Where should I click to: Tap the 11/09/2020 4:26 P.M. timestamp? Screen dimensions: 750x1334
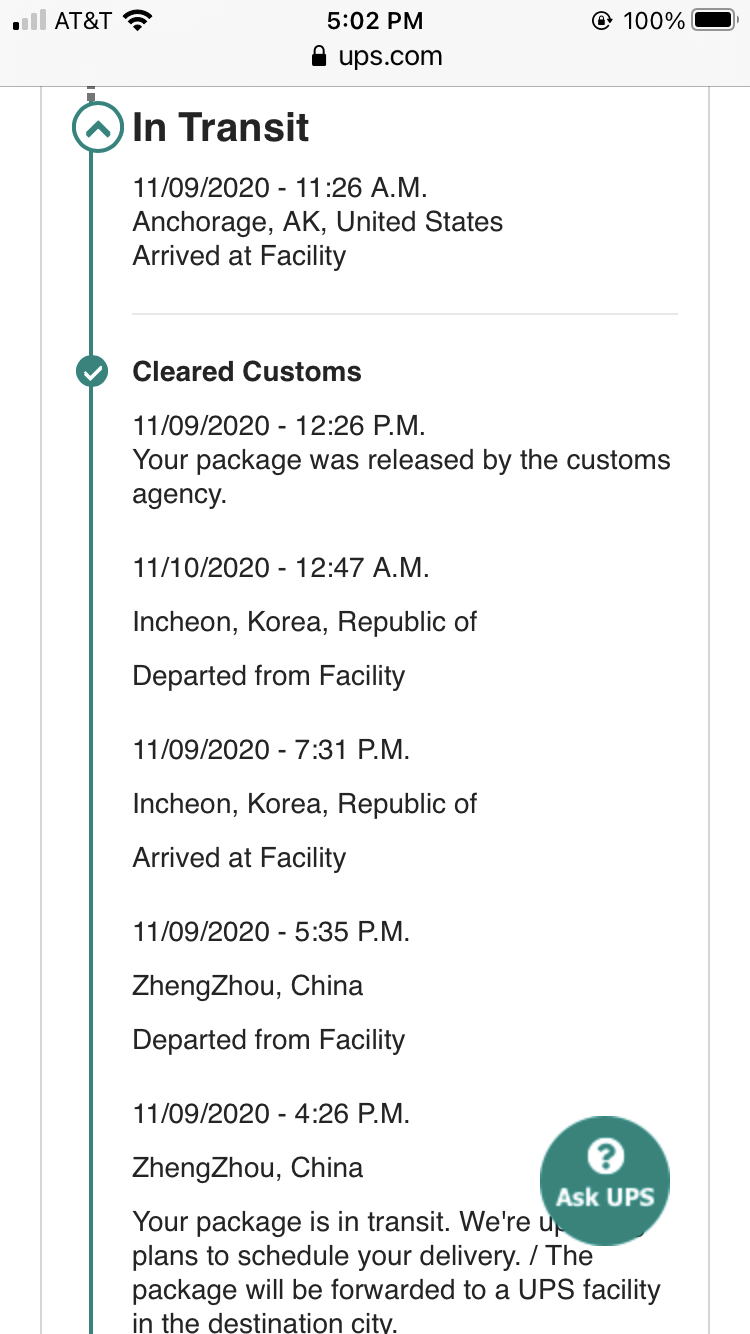point(271,1114)
